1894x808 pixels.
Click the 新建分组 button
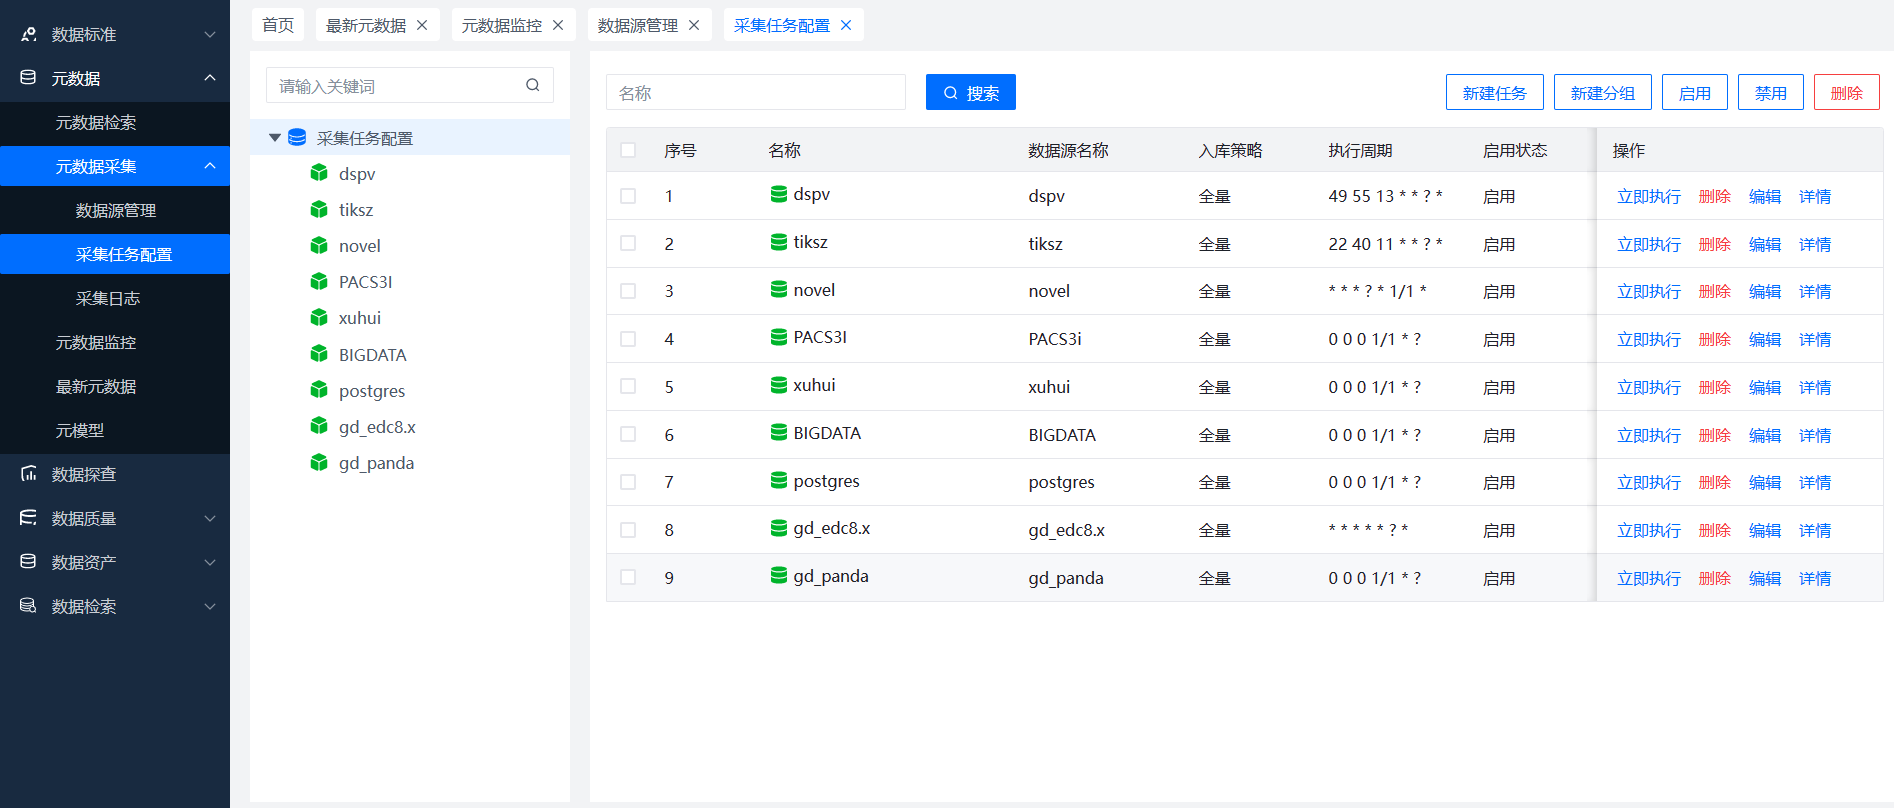1603,92
